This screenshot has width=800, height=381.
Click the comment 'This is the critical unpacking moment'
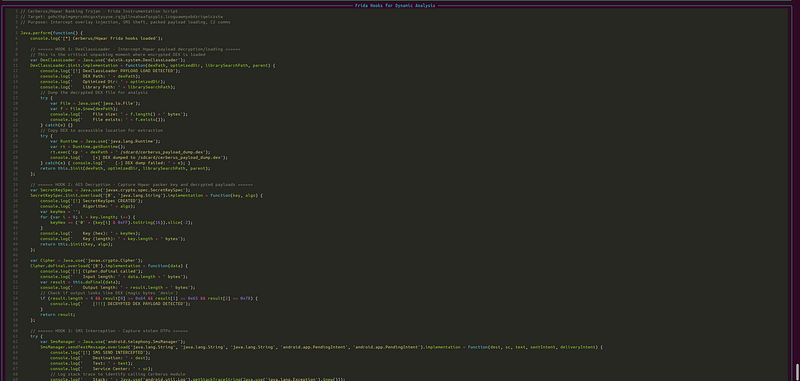(x=118, y=55)
